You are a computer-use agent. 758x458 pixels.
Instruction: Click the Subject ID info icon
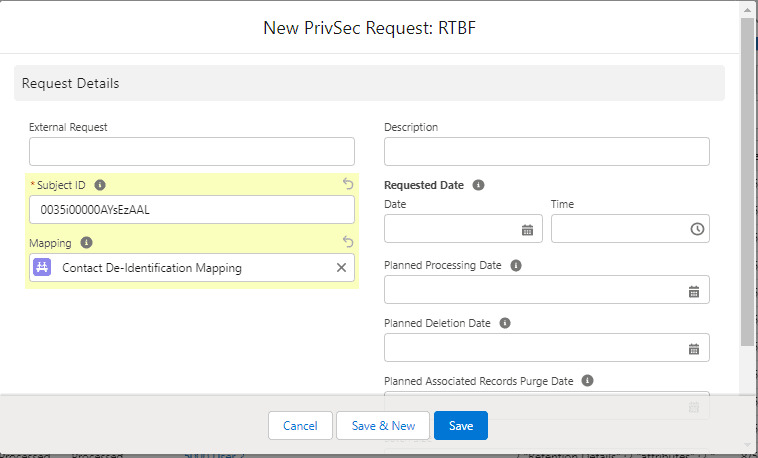[100, 185]
